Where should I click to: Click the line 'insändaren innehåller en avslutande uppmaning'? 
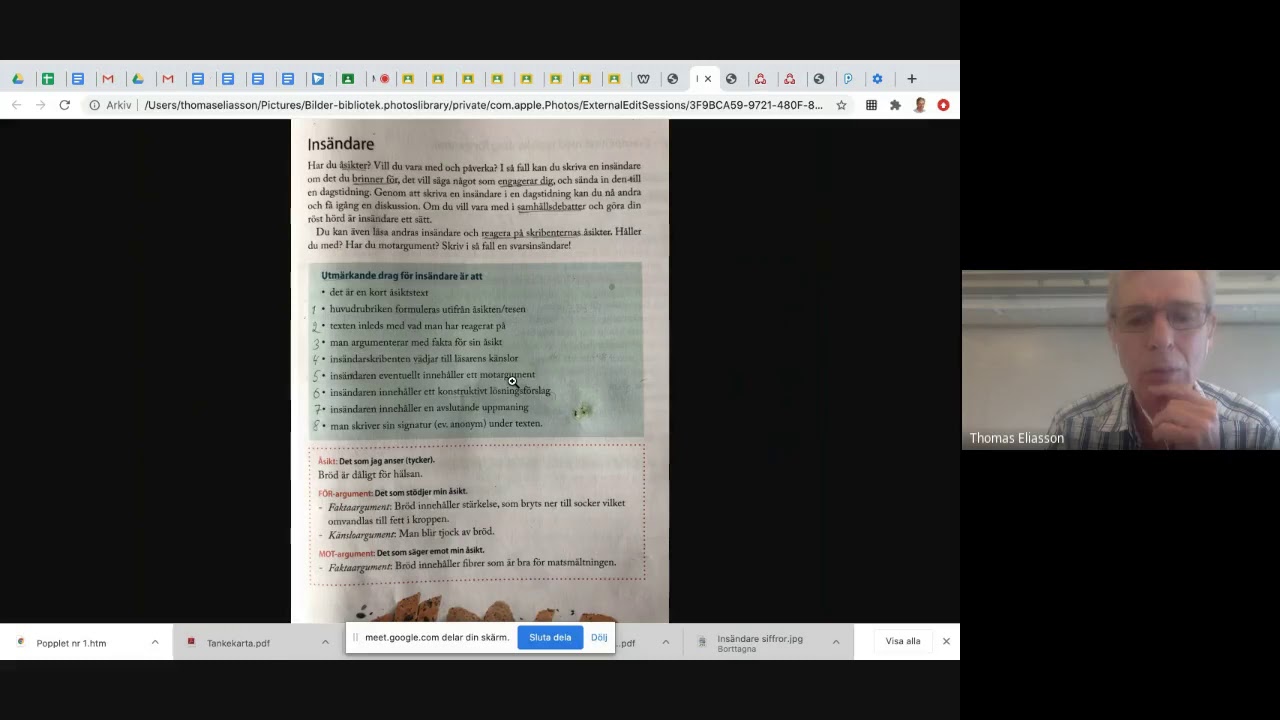429,408
